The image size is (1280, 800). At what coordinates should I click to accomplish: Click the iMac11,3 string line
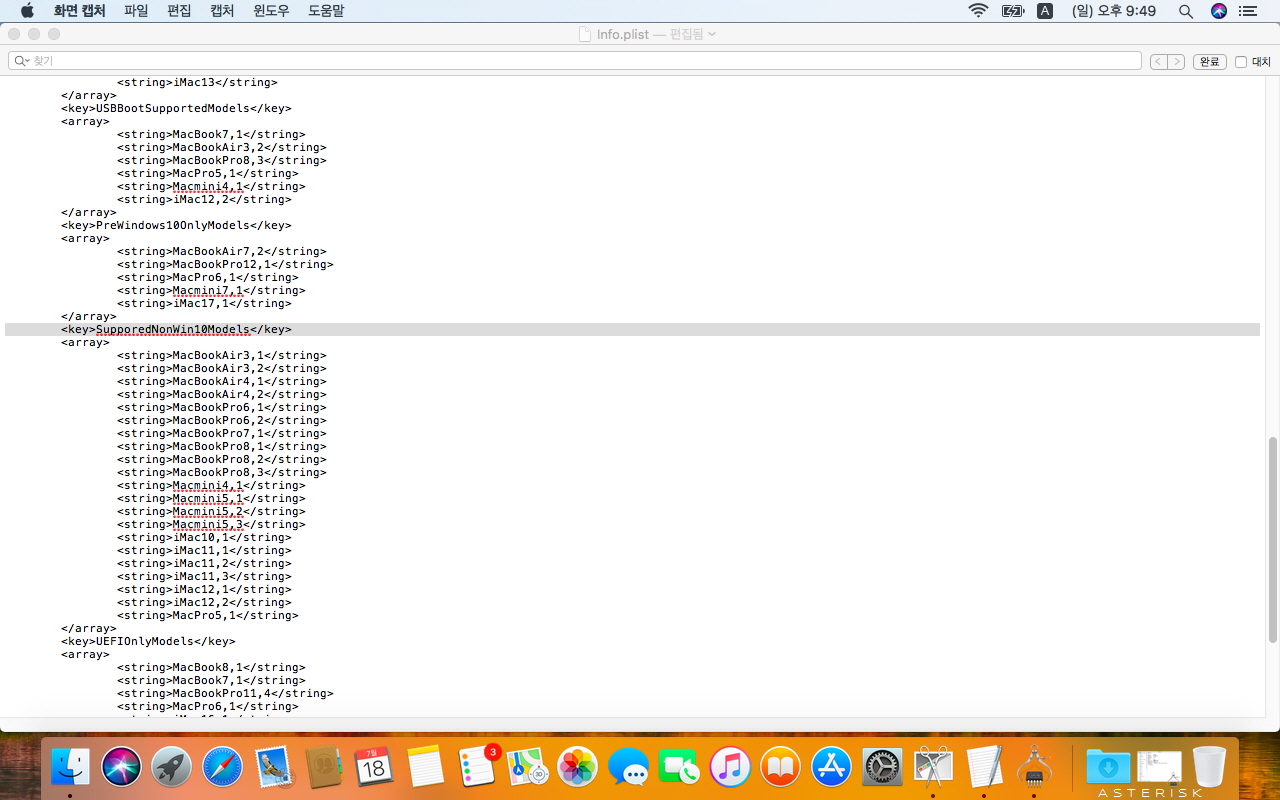pyautogui.click(x=204, y=576)
